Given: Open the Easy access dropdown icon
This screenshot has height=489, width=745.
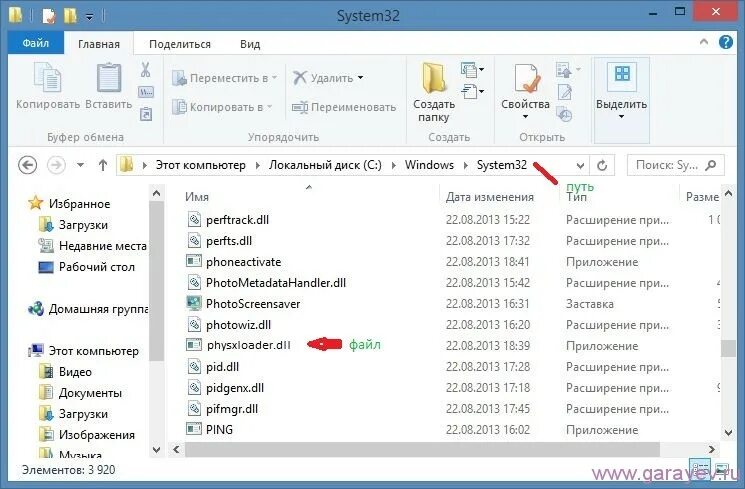Looking at the screenshot, I should [x=472, y=91].
